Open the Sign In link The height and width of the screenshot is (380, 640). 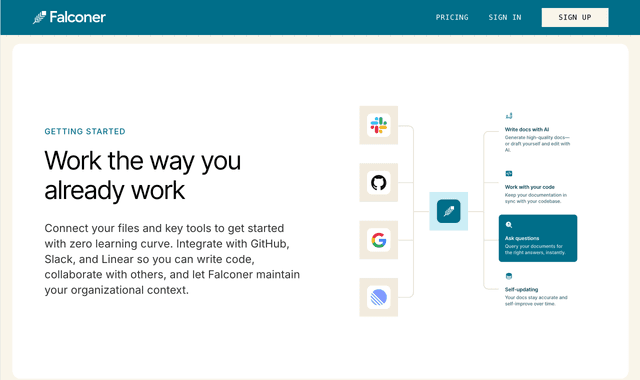505,17
